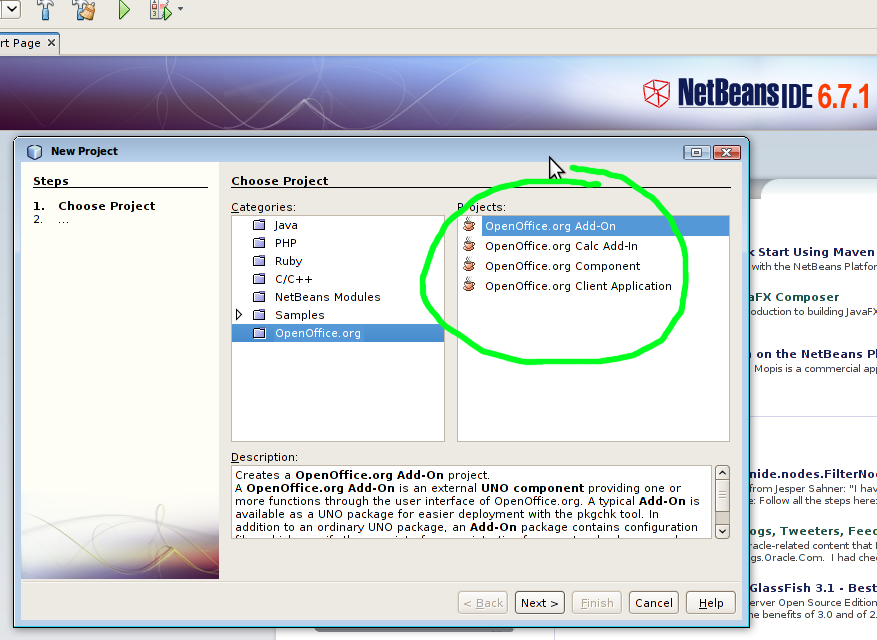Select the Samples category
Image resolution: width=877 pixels, height=640 pixels.
[x=299, y=315]
